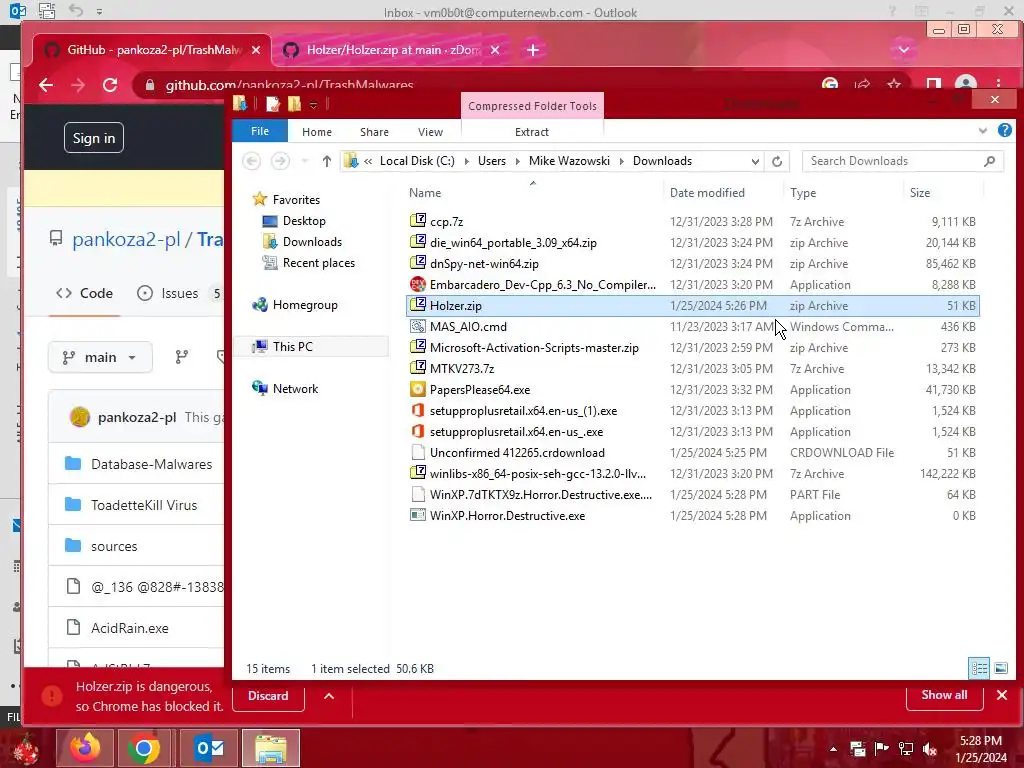The height and width of the screenshot is (768, 1024).
Task: Select the MAS_AIO.cmd script icon
Action: click(418, 327)
